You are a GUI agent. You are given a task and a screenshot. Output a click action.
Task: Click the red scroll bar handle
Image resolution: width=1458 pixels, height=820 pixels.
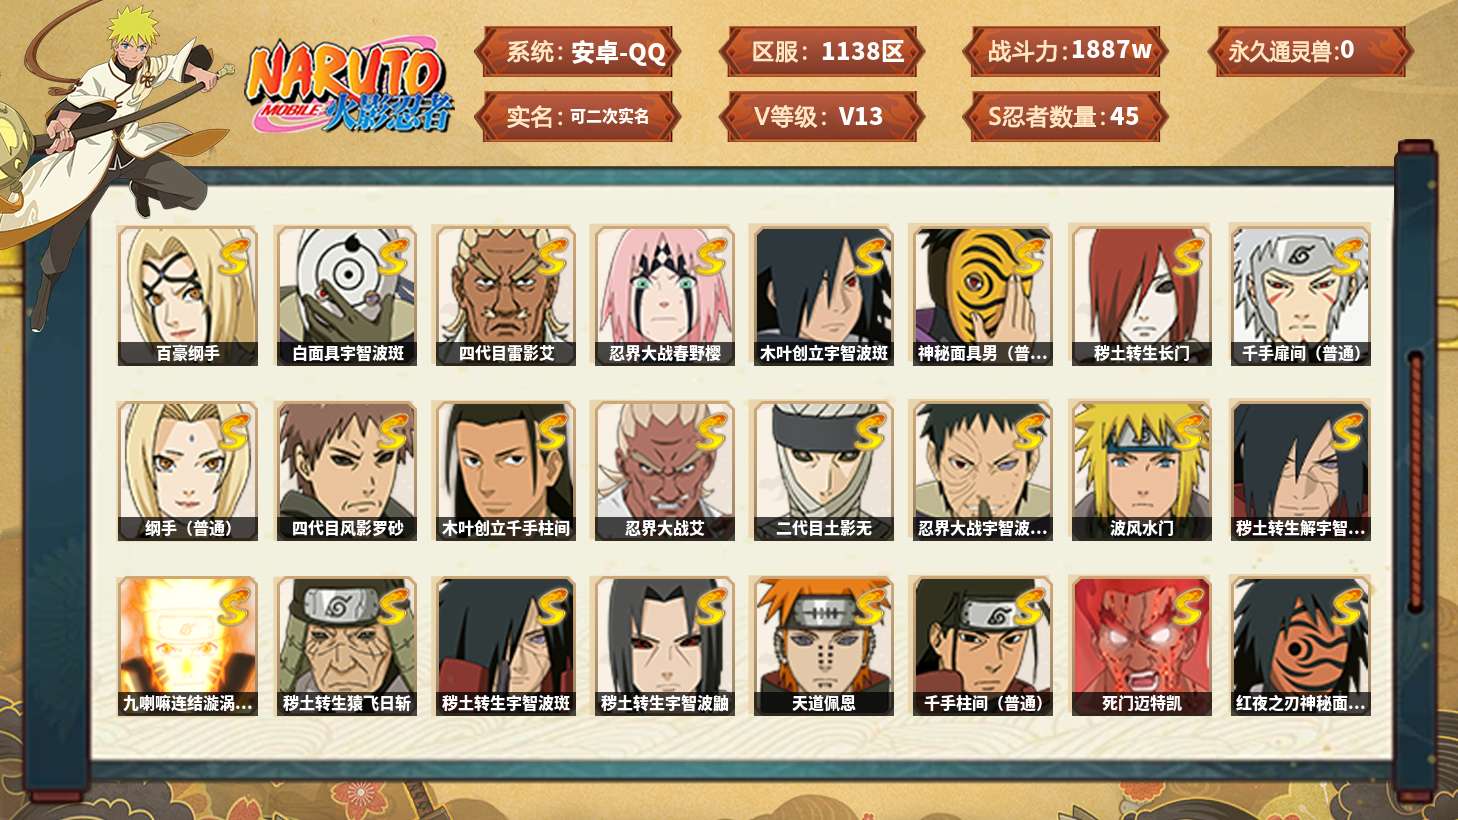coord(1415,480)
